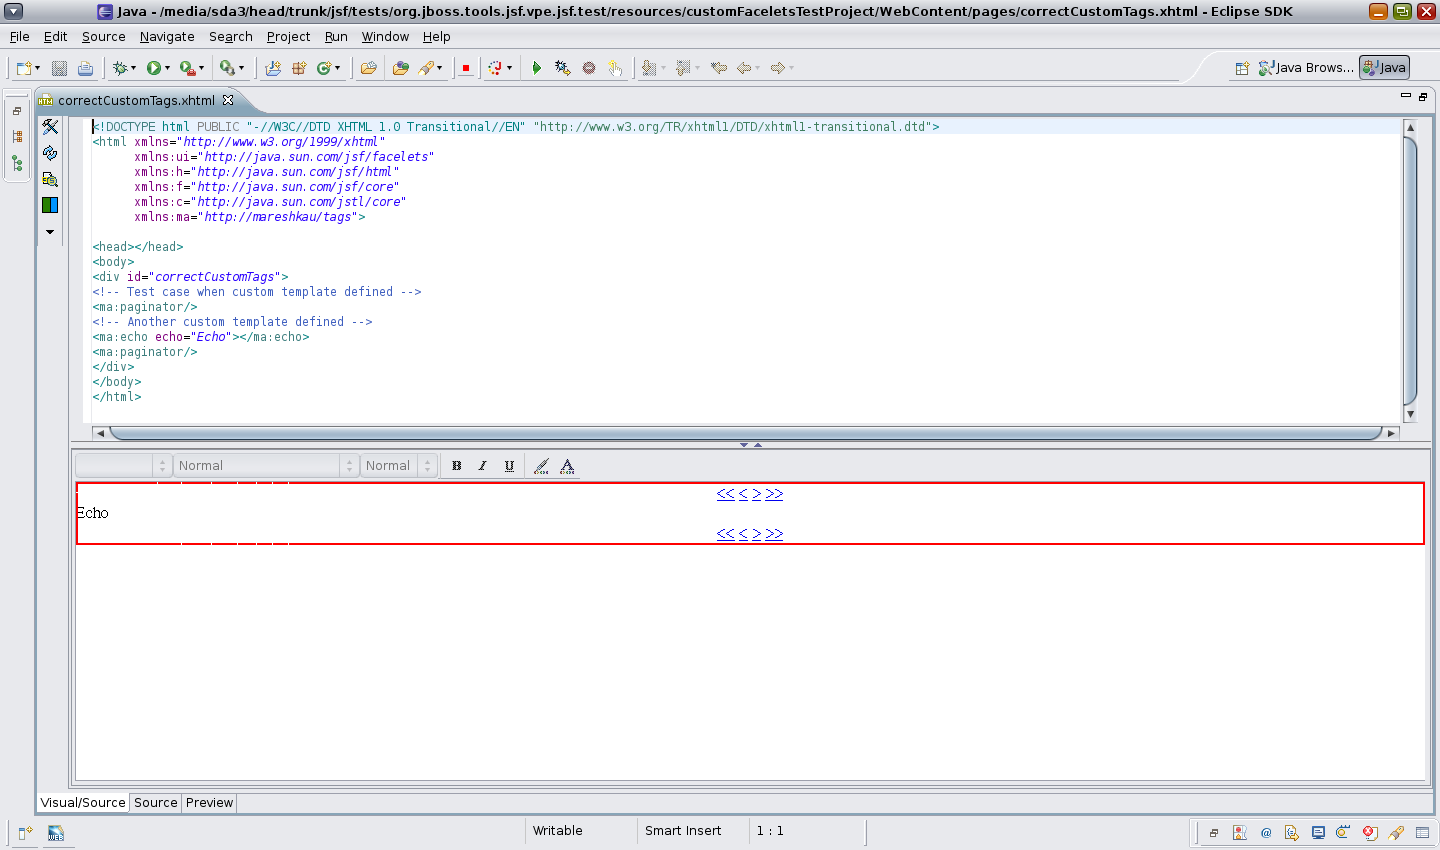The image size is (1440, 850).
Task: Open the VPE Preferences wrench icon
Action: click(50, 127)
